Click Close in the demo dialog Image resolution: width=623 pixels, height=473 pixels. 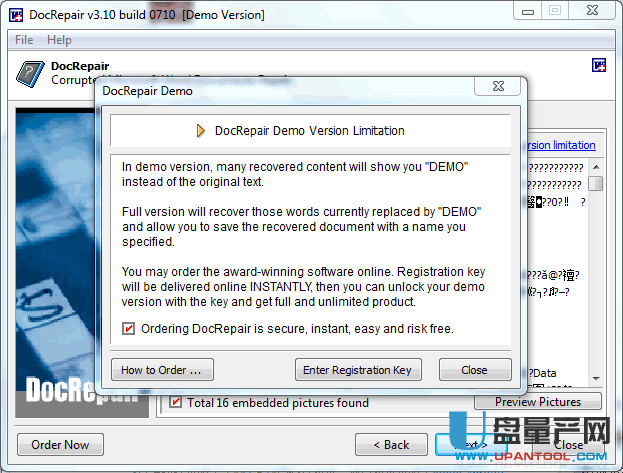[x=474, y=370]
